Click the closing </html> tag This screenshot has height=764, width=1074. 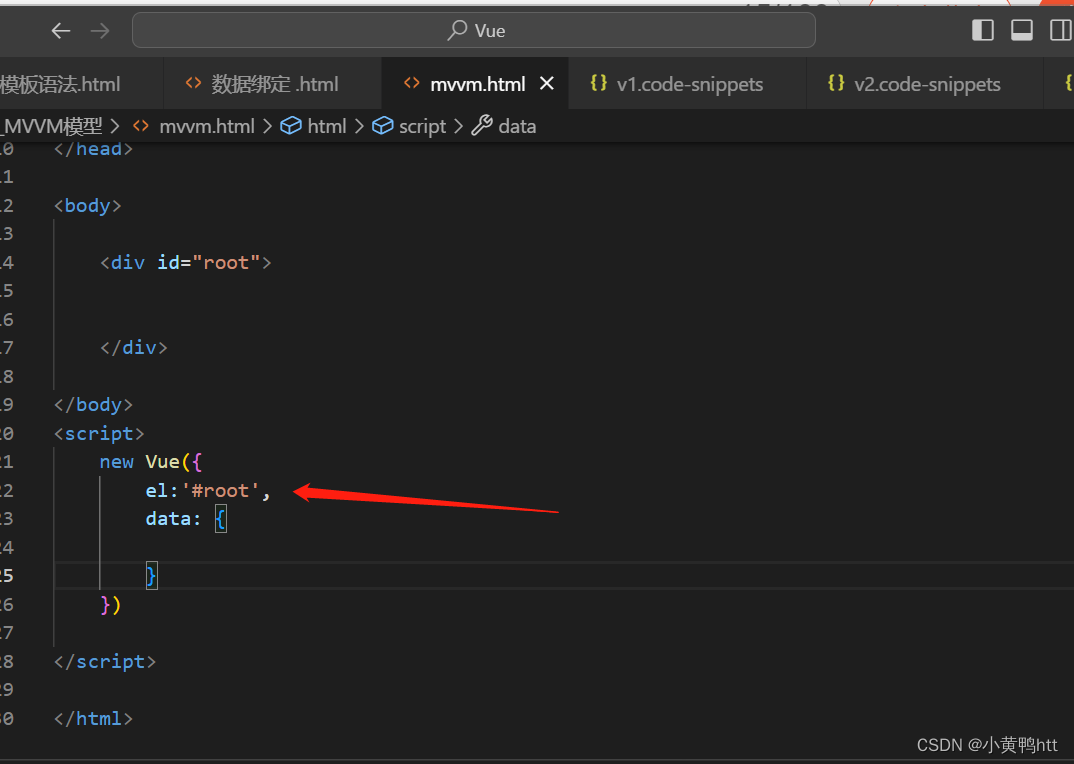click(93, 718)
